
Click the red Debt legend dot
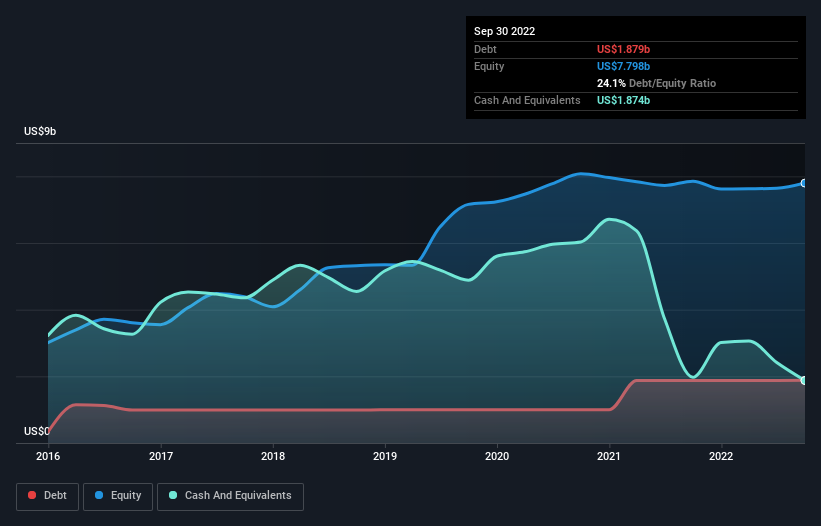click(32, 495)
